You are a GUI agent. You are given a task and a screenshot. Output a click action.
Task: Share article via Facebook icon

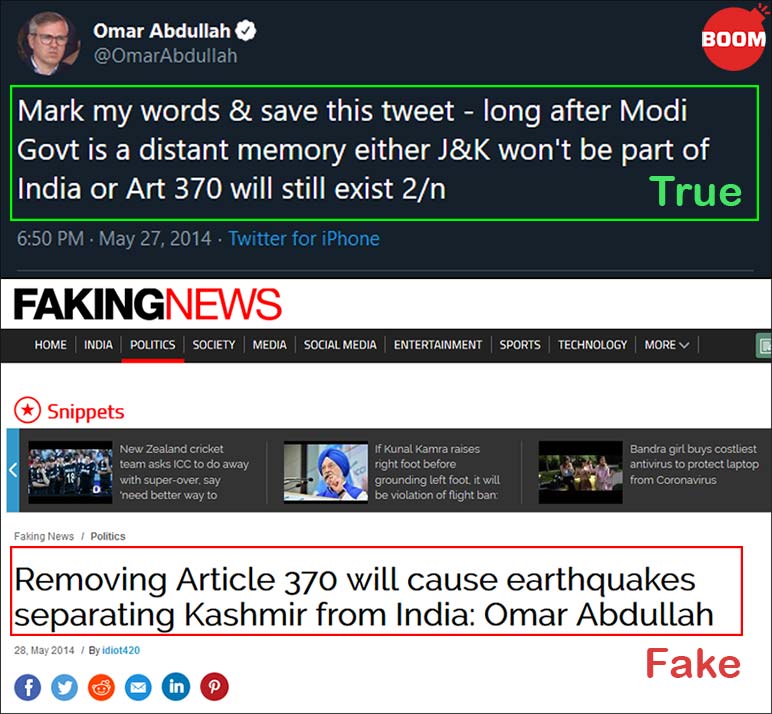[28, 686]
